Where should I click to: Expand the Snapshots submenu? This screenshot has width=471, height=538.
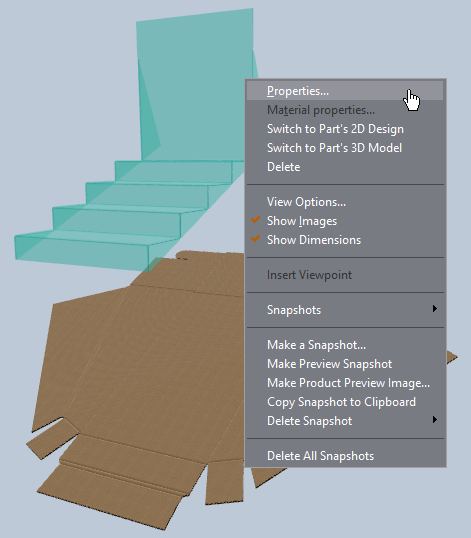click(345, 310)
